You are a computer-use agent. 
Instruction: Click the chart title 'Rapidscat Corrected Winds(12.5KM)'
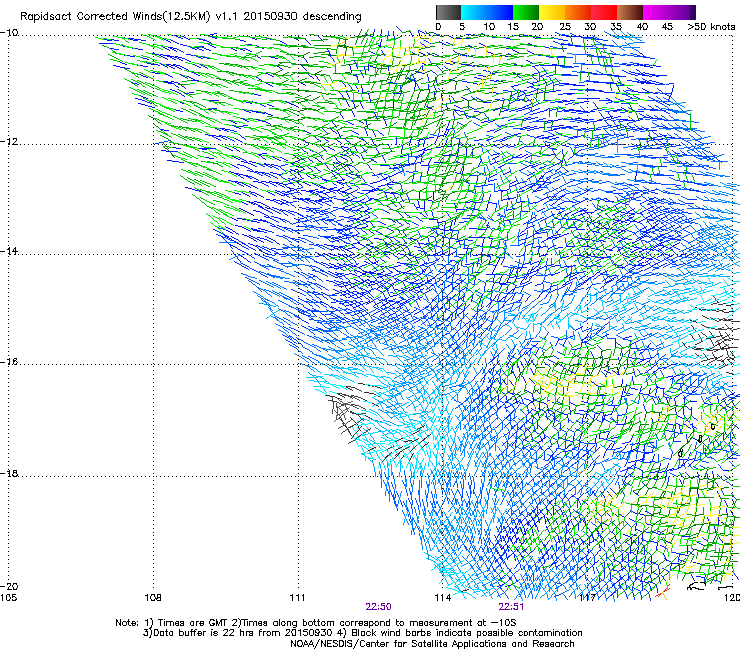click(115, 17)
